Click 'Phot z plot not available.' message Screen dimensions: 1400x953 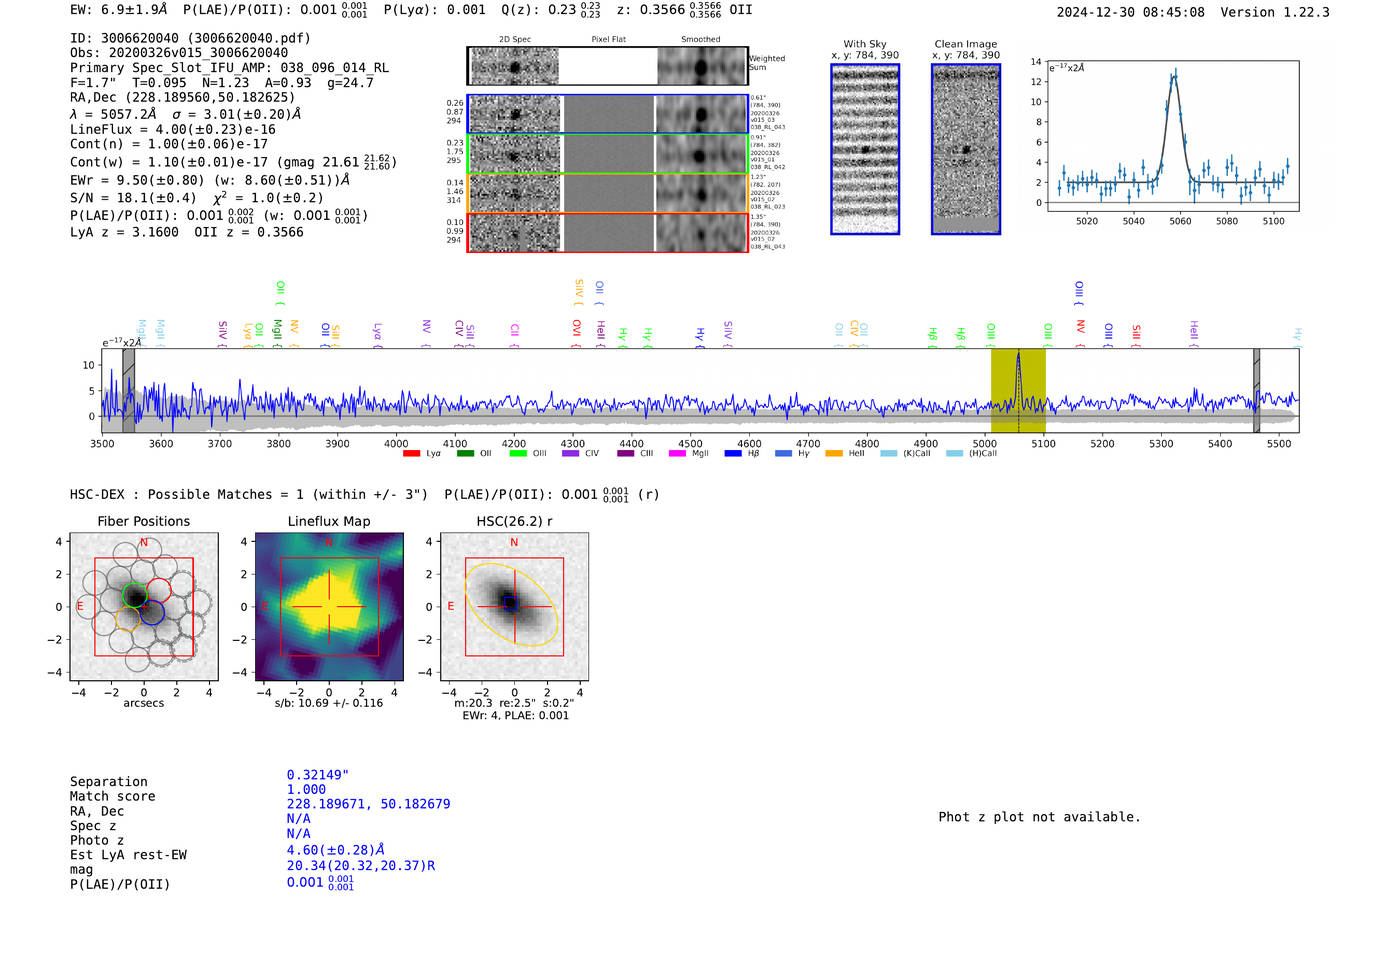point(1039,817)
